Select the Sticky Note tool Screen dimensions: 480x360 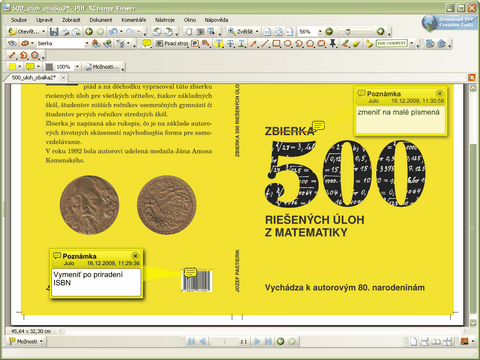(x=146, y=43)
